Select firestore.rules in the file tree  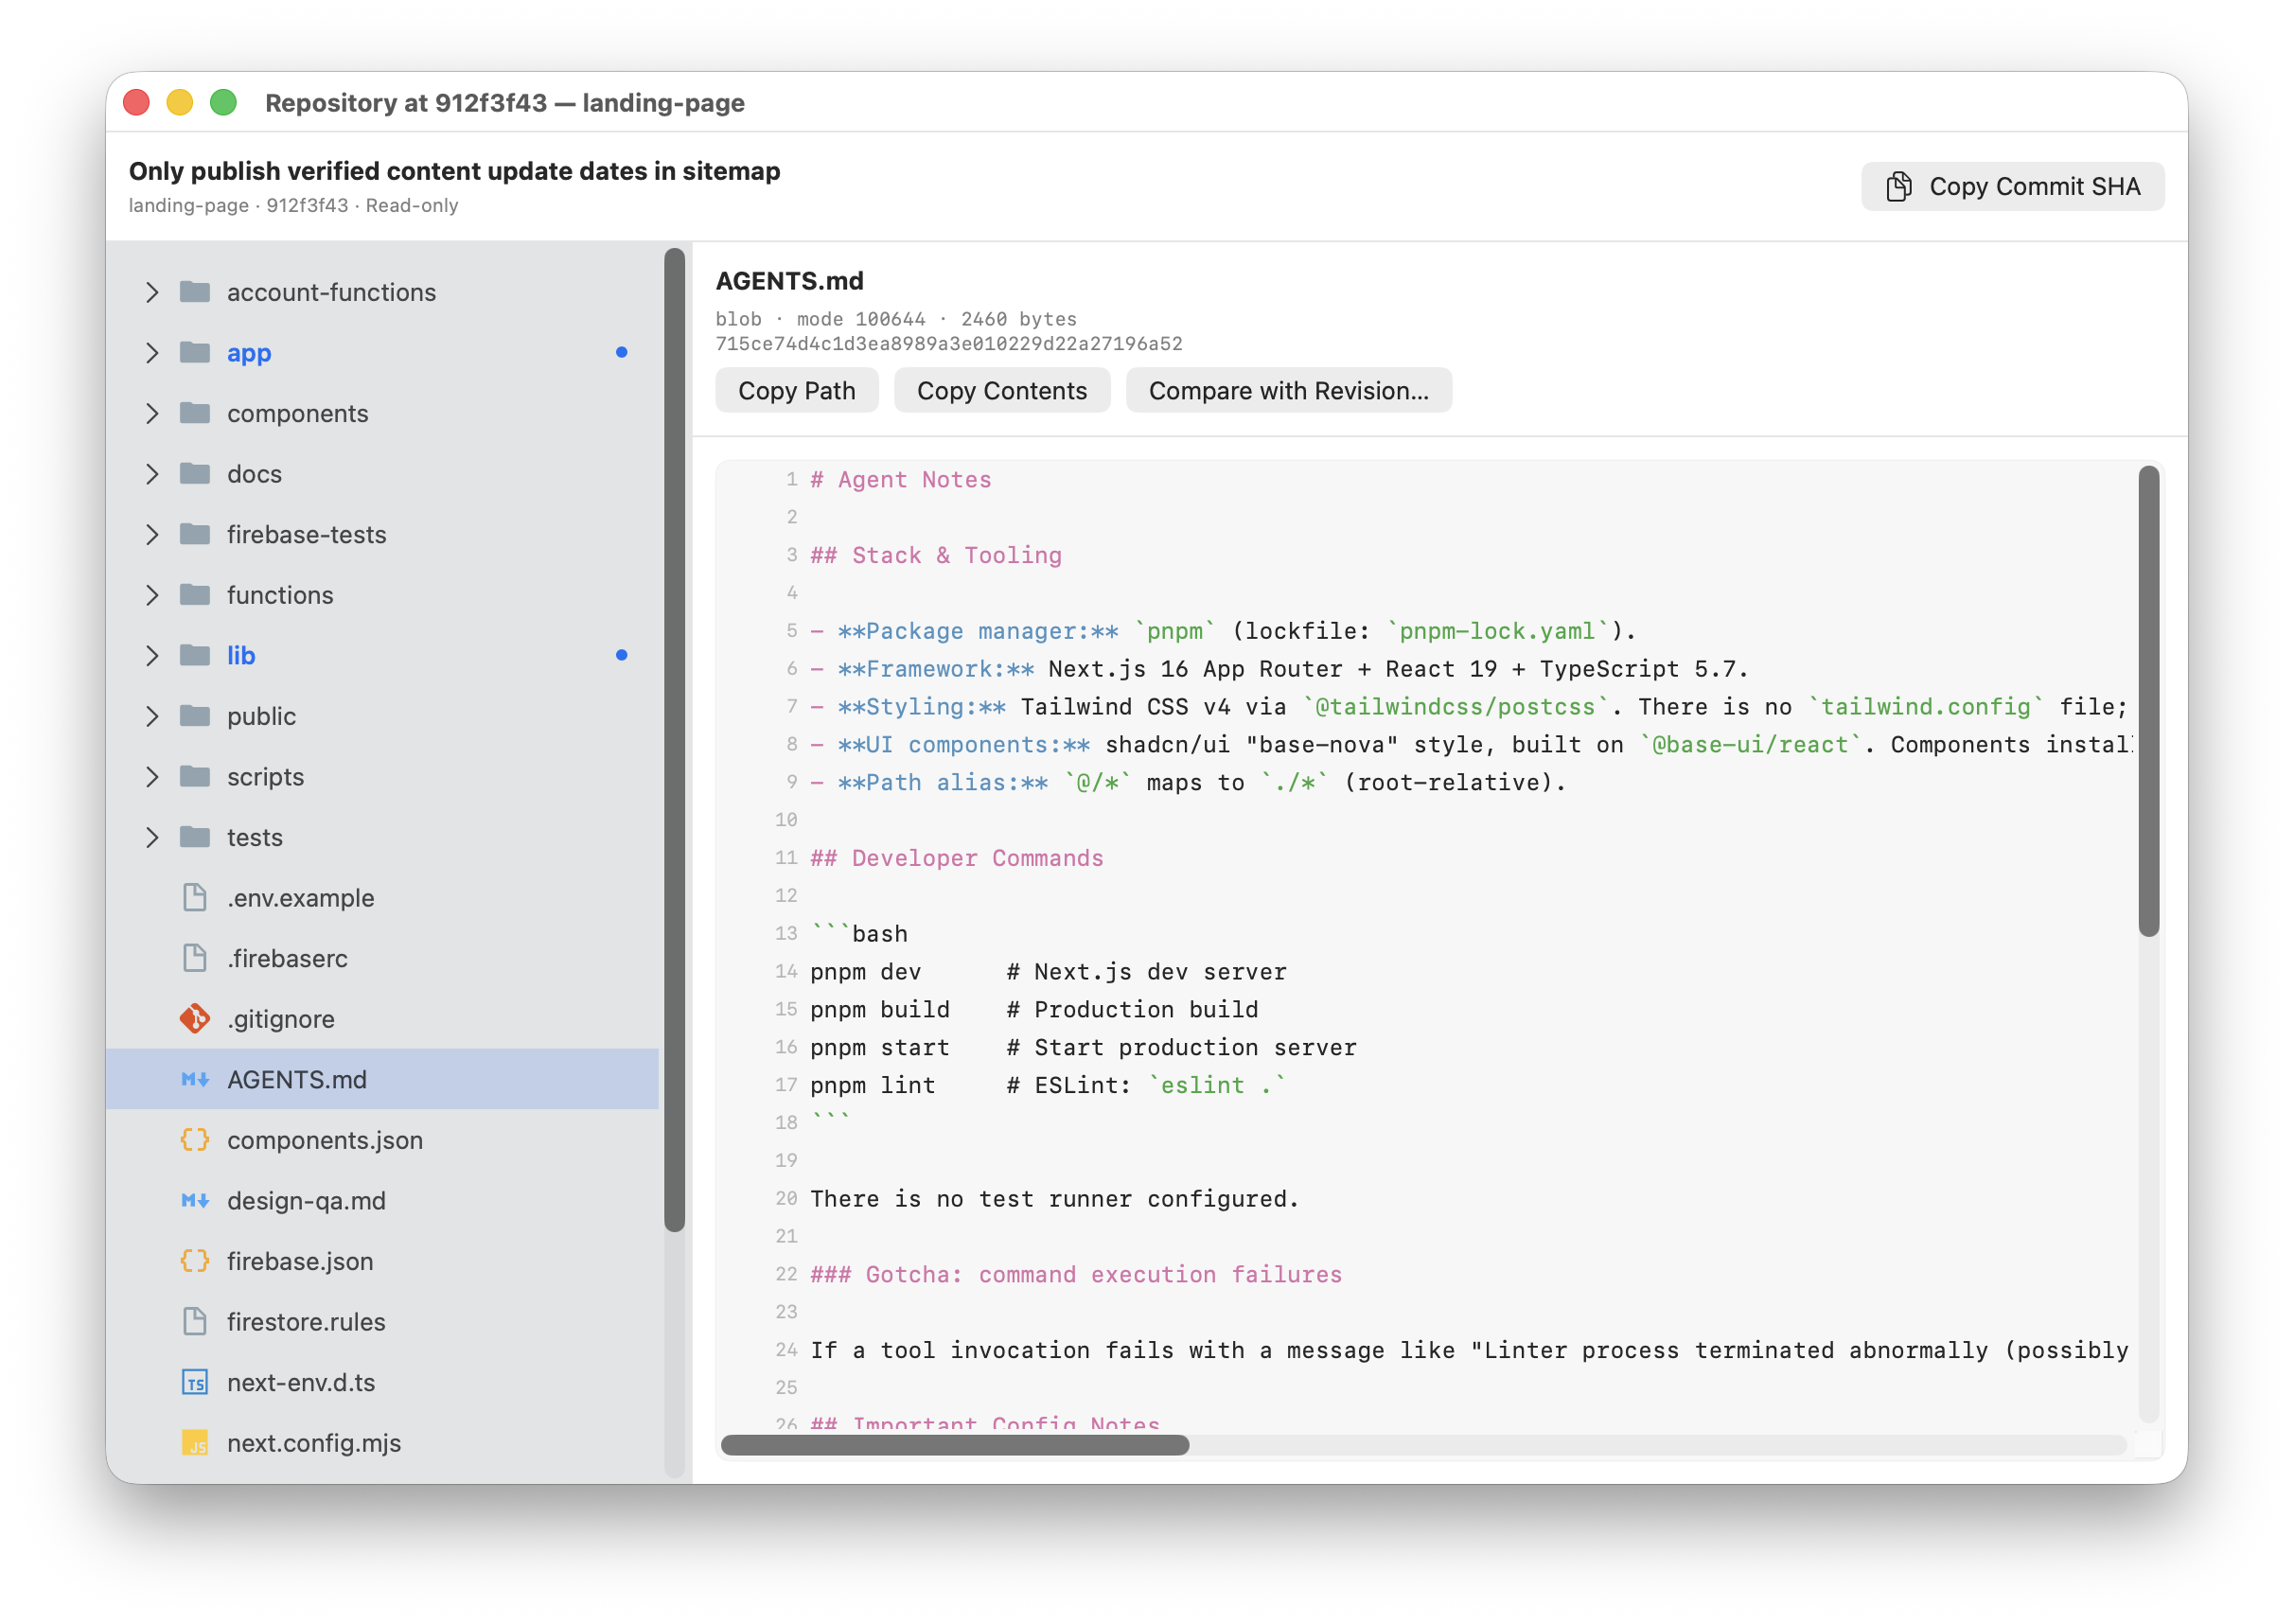pos(383,1321)
